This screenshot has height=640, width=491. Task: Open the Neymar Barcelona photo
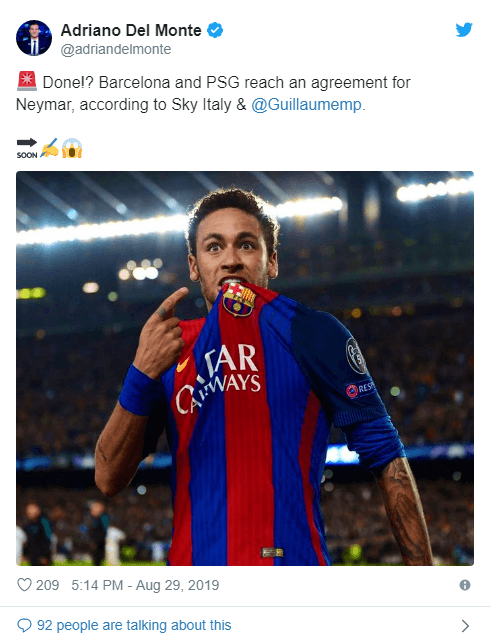coord(245,368)
